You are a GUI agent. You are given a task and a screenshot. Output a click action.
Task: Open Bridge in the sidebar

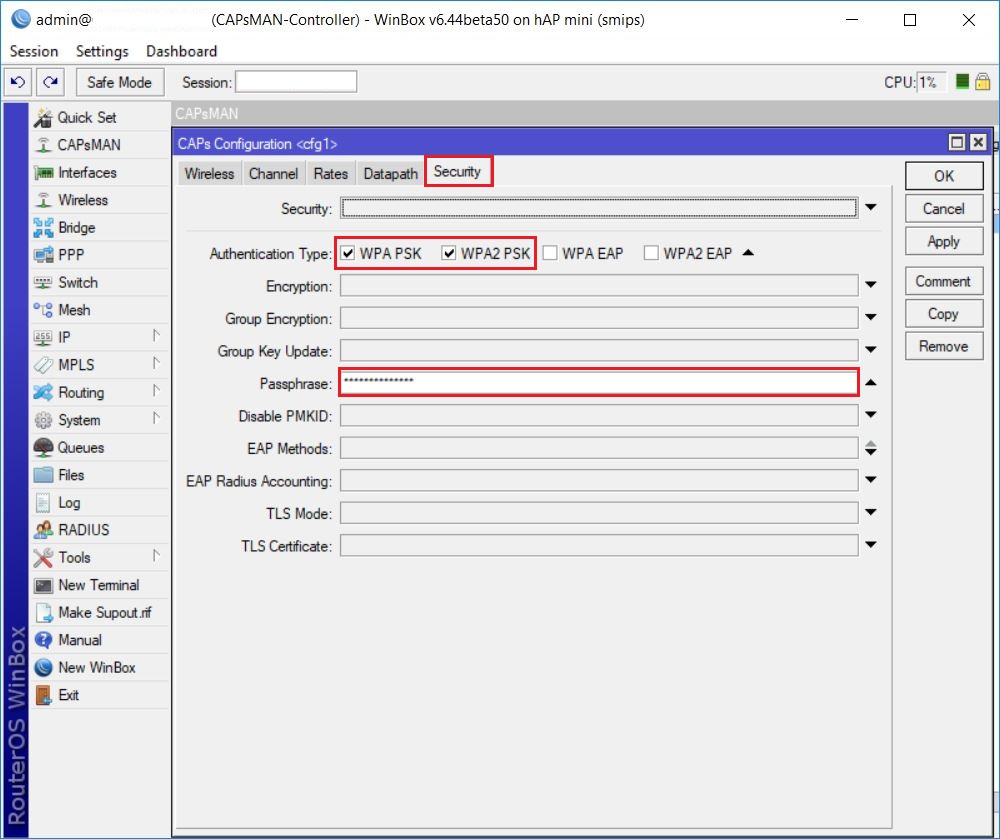[x=100, y=228]
